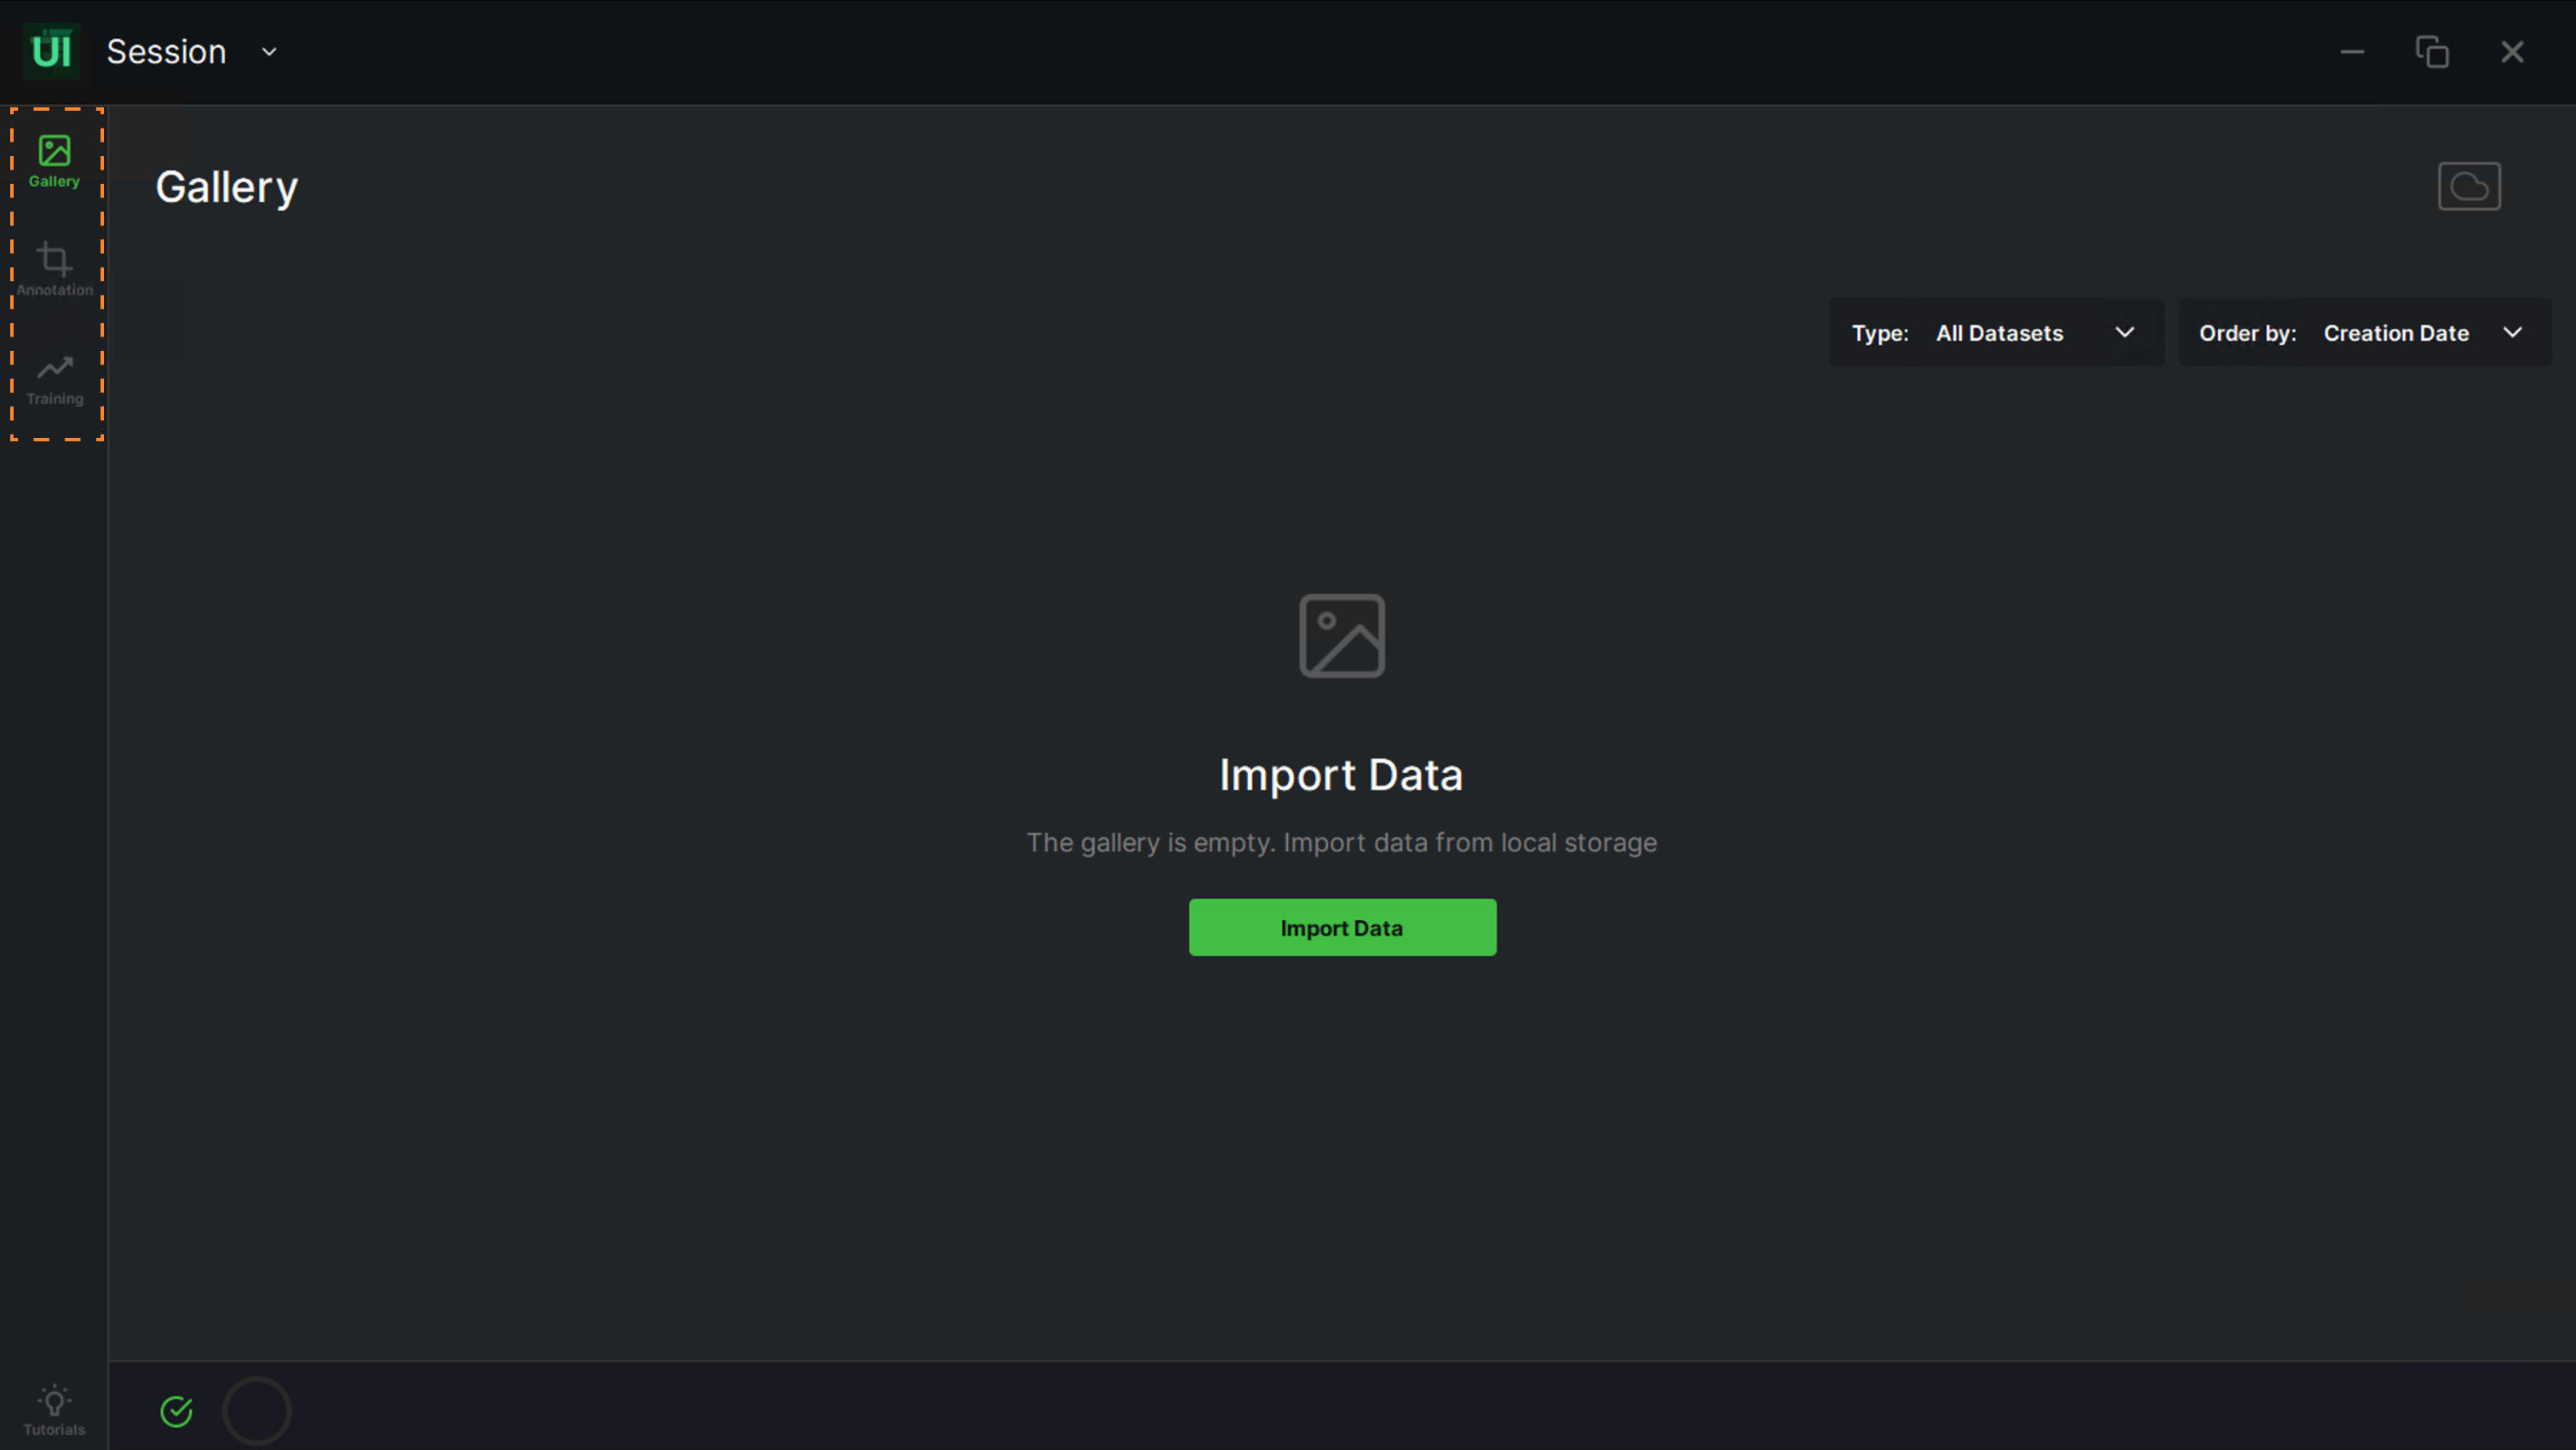
Task: Click the cloud icon in the Gallery header
Action: tap(2468, 186)
